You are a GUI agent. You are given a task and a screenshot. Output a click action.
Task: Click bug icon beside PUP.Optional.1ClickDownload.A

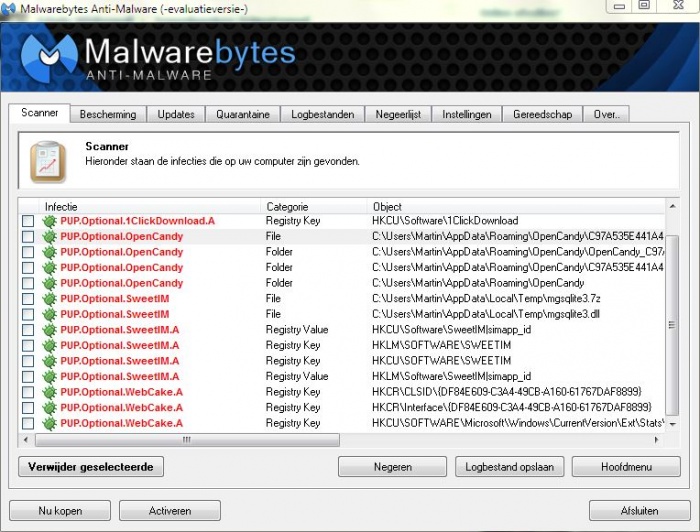click(x=49, y=221)
